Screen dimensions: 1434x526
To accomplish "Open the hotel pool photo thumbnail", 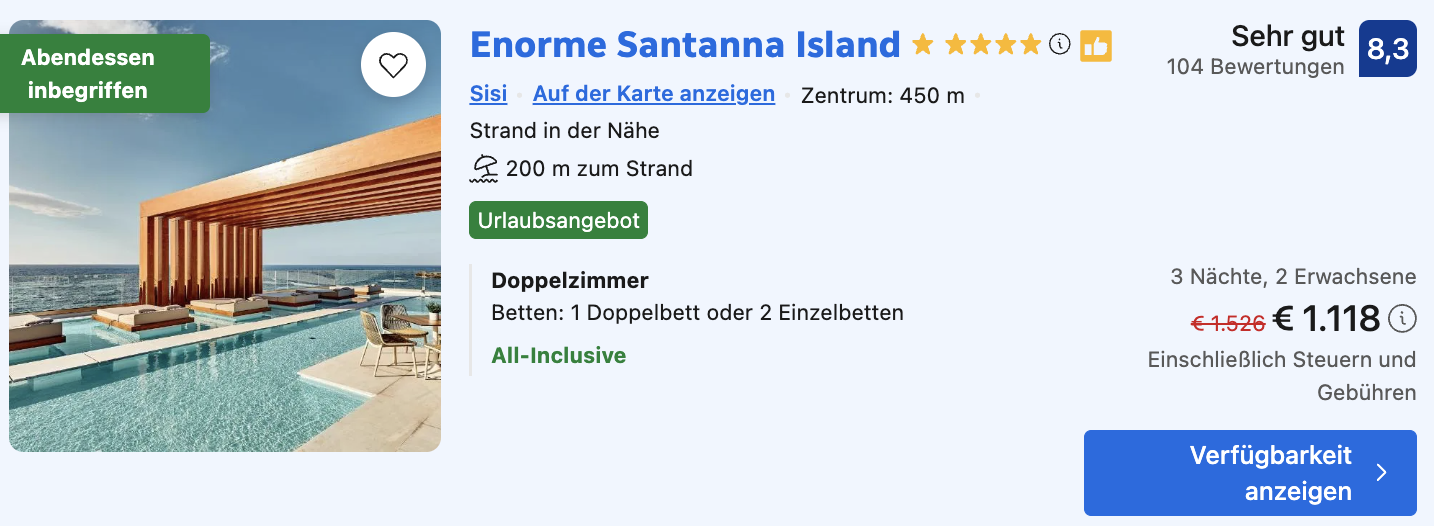I will pos(225,236).
